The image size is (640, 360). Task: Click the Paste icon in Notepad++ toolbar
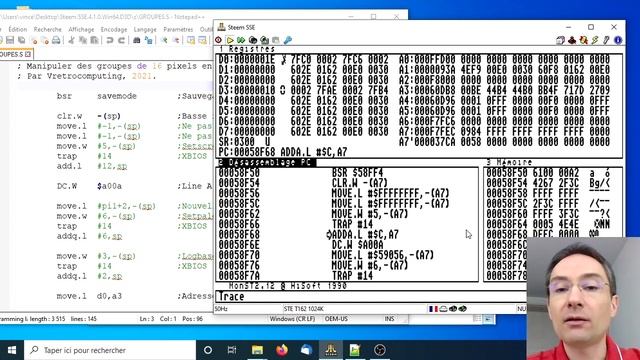click(x=94, y=40)
